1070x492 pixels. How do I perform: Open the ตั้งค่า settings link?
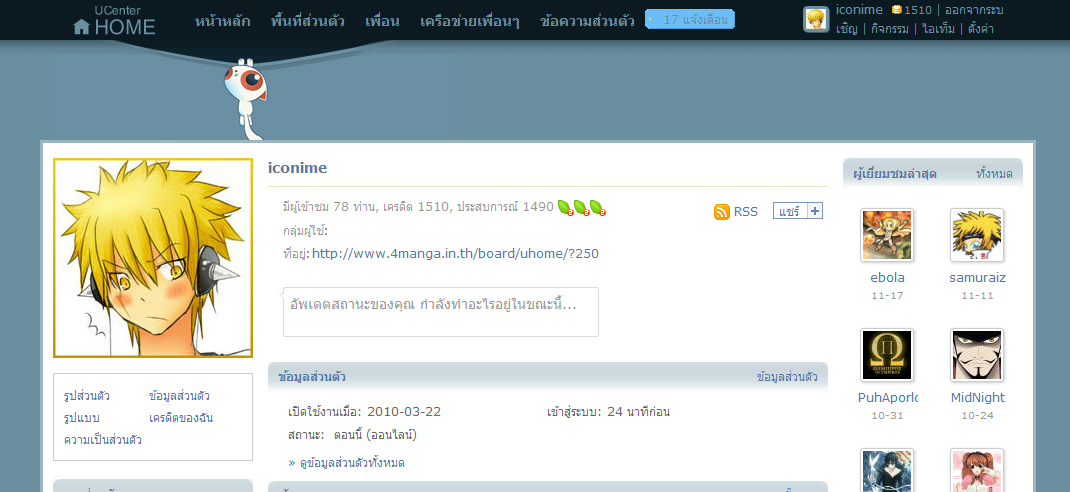click(x=981, y=29)
